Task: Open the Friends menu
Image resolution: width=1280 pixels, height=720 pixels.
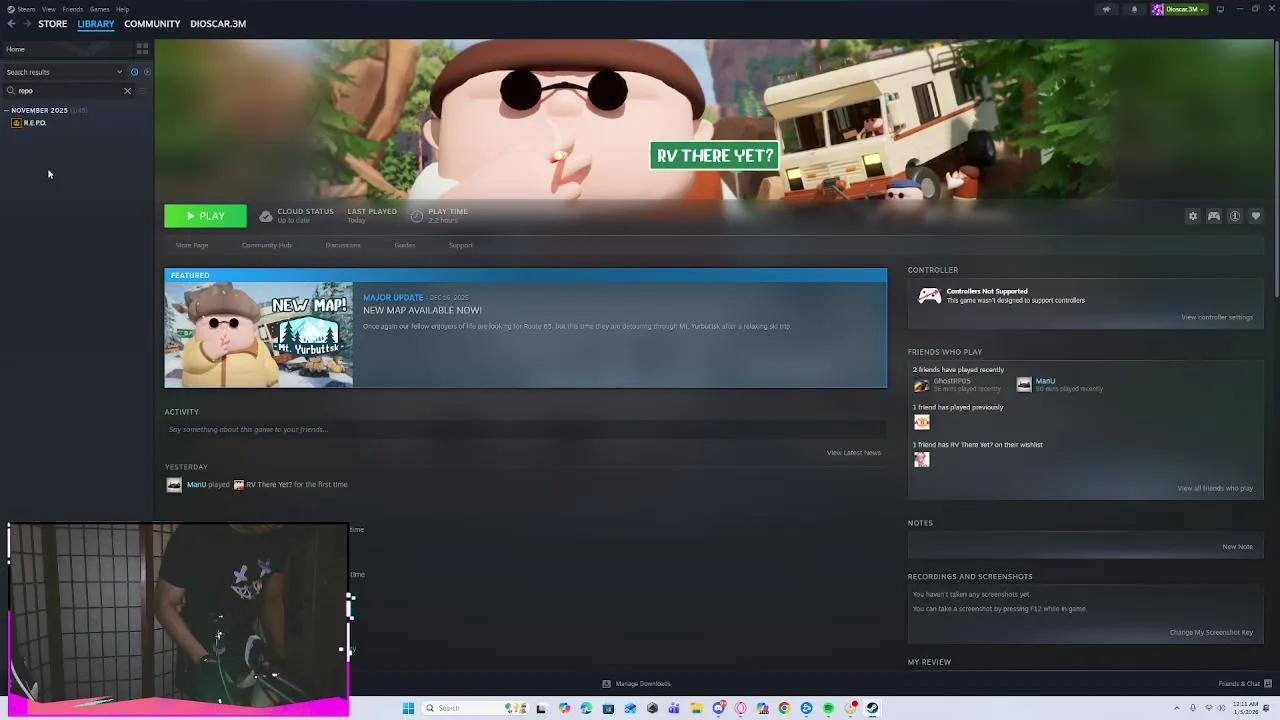Action: (x=73, y=9)
